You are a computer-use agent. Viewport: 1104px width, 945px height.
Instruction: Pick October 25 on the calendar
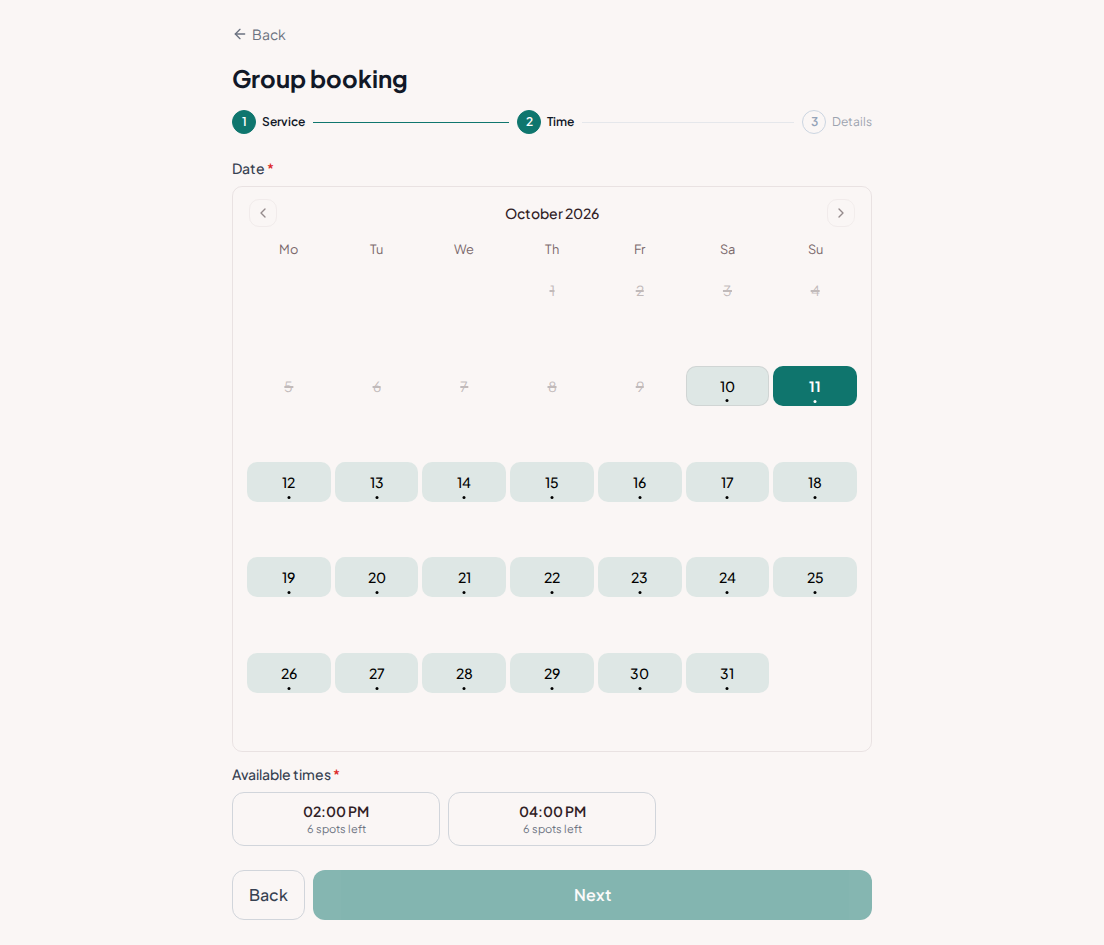pos(815,577)
